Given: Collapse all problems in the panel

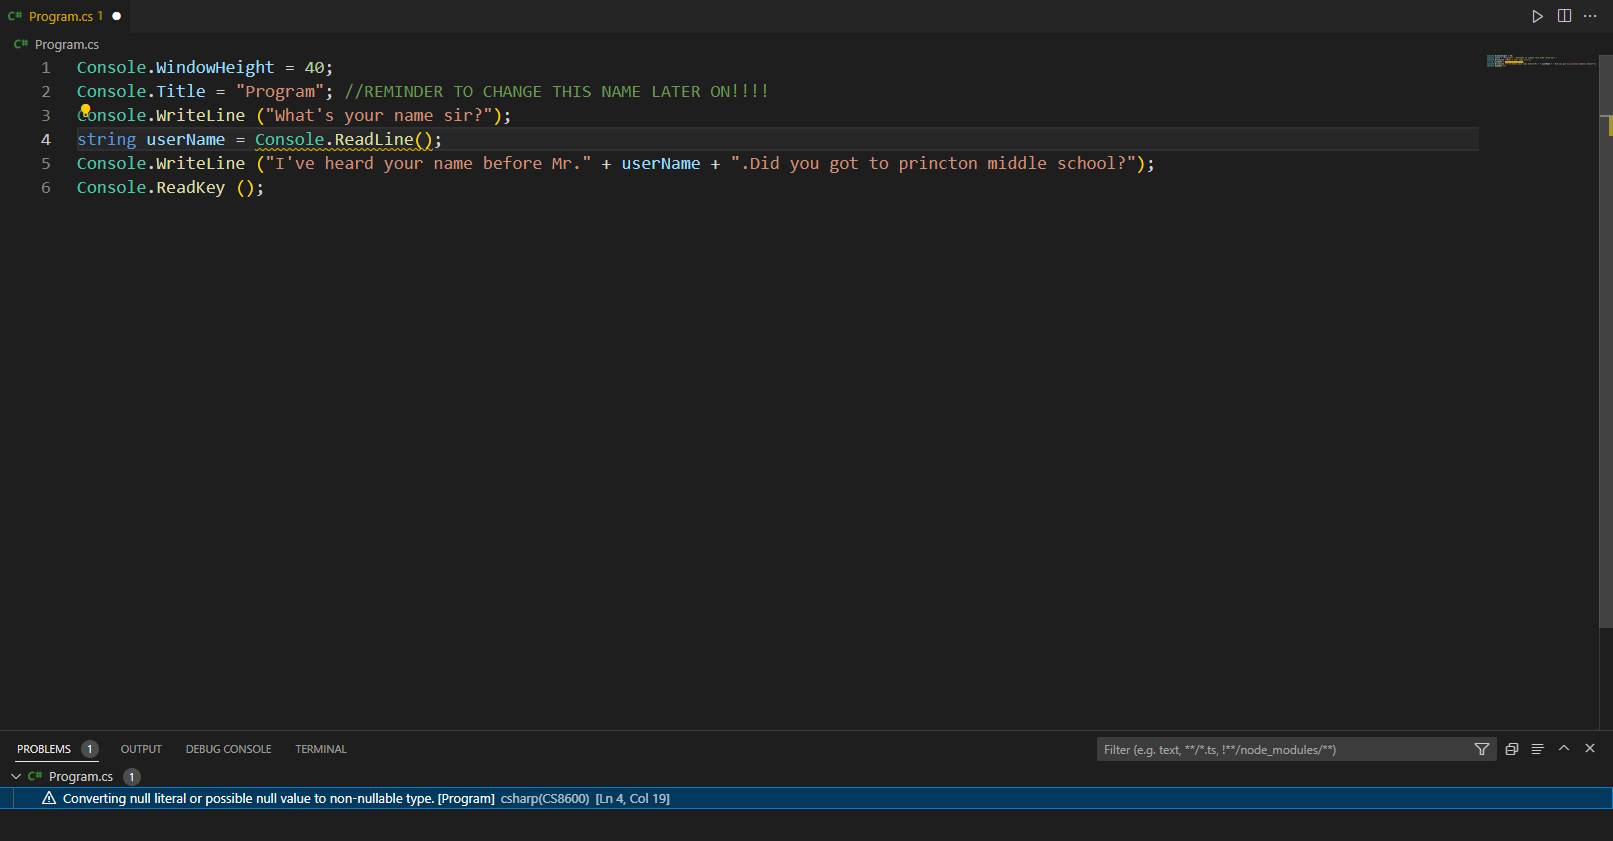Looking at the screenshot, I should pyautogui.click(x=1512, y=749).
